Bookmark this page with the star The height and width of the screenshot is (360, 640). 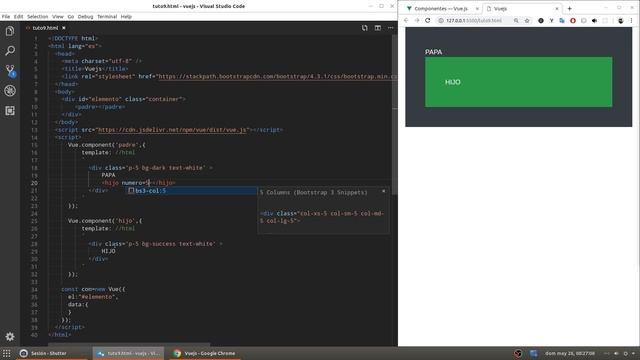(x=527, y=20)
